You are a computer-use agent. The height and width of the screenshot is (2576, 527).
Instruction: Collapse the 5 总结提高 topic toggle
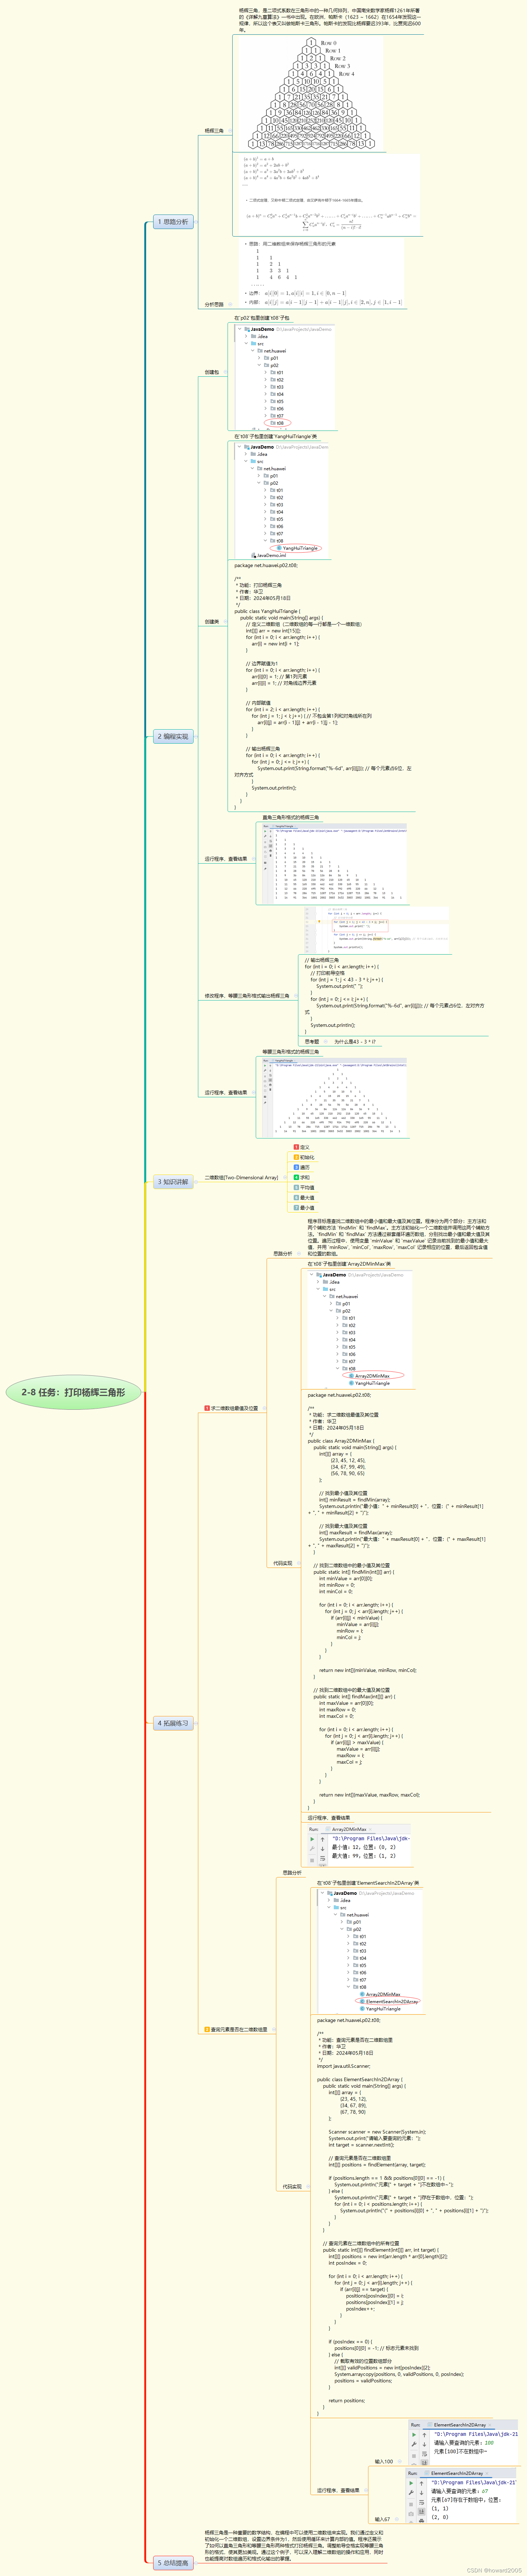pos(196,2563)
